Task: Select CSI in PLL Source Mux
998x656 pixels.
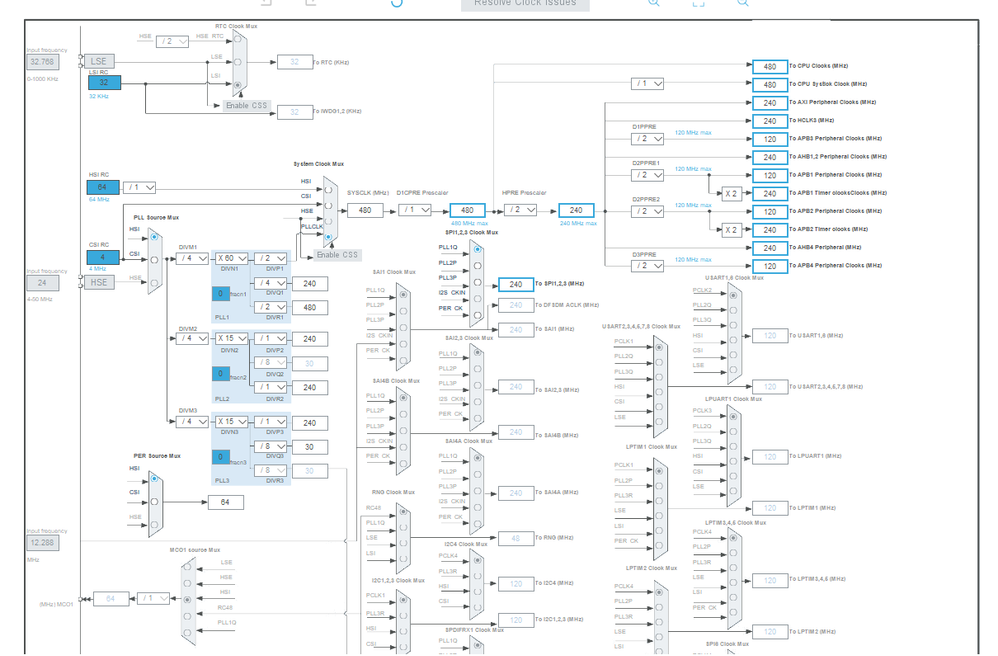Action: (x=154, y=260)
